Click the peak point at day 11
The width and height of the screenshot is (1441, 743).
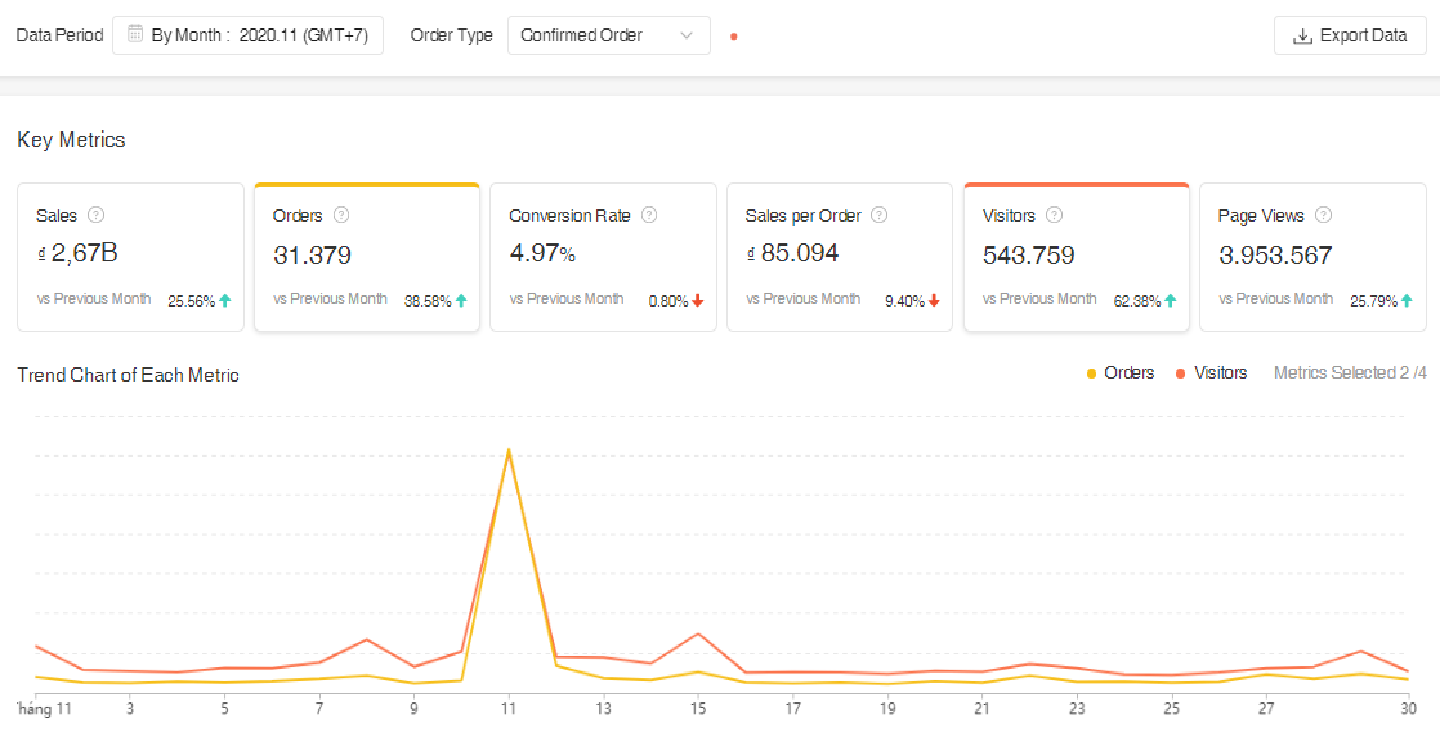509,450
